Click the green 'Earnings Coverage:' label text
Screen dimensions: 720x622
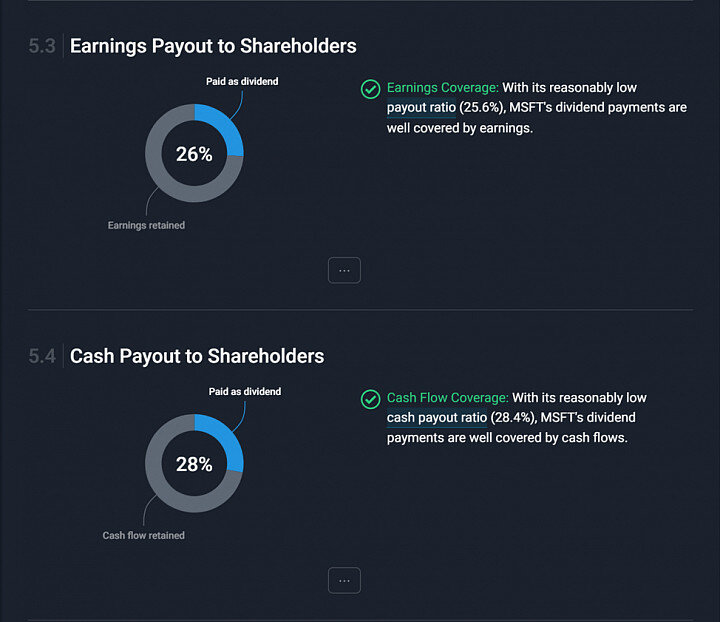click(443, 88)
